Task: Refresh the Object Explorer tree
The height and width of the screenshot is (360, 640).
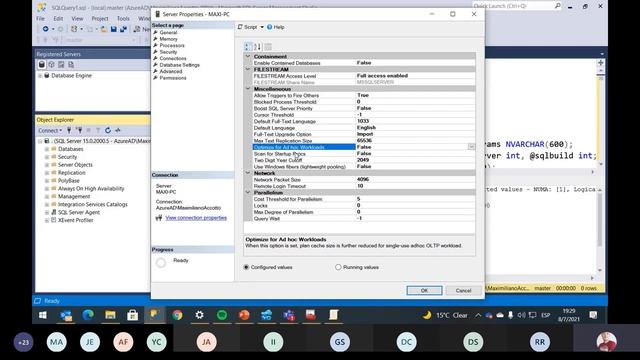Action: (x=108, y=130)
